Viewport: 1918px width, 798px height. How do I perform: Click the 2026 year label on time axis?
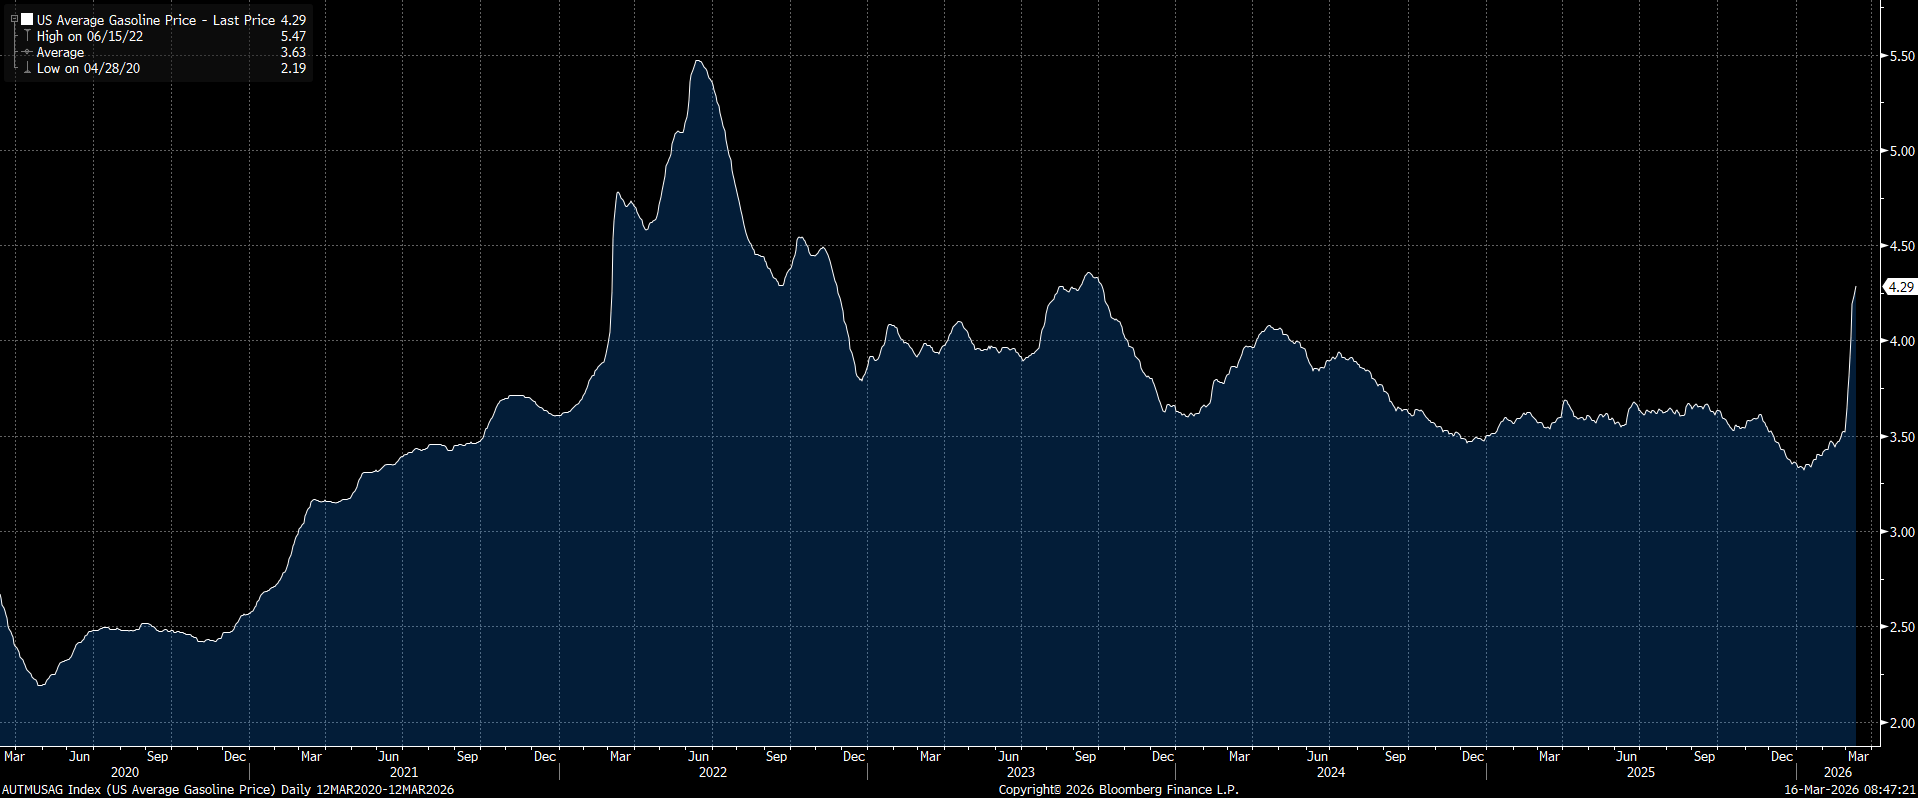(x=1838, y=772)
